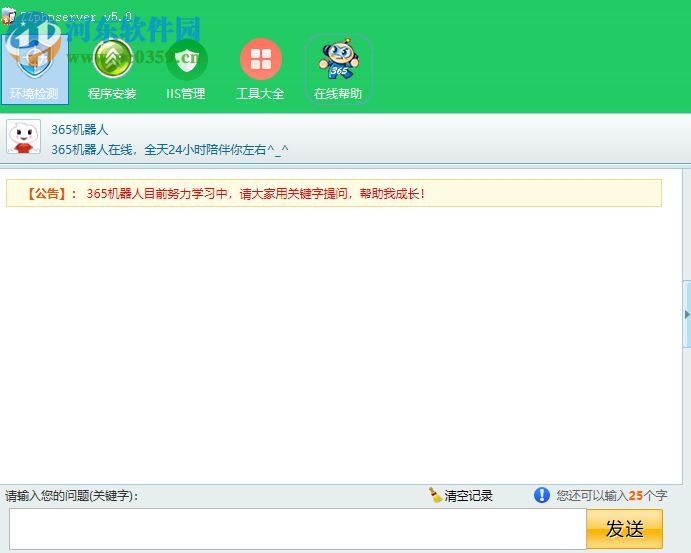Click the 您还可以输入25个字 counter text
691x553 pixels.
point(612,496)
